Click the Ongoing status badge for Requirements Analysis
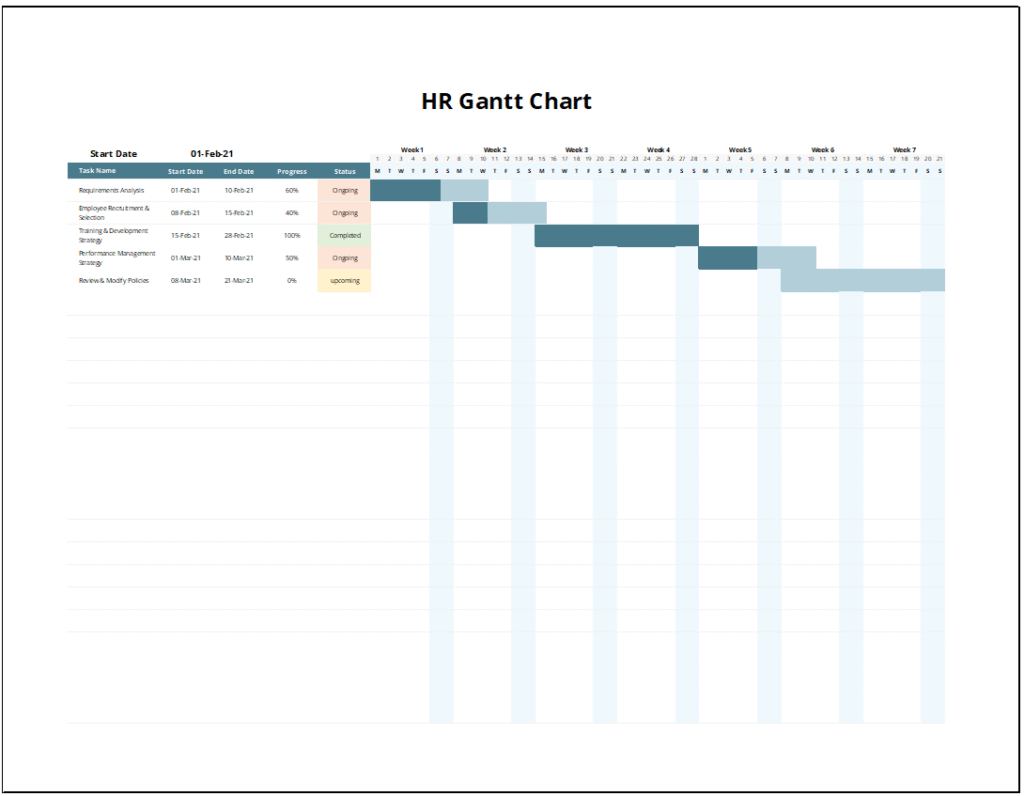Image resolution: width=1024 pixels, height=796 pixels. point(344,190)
